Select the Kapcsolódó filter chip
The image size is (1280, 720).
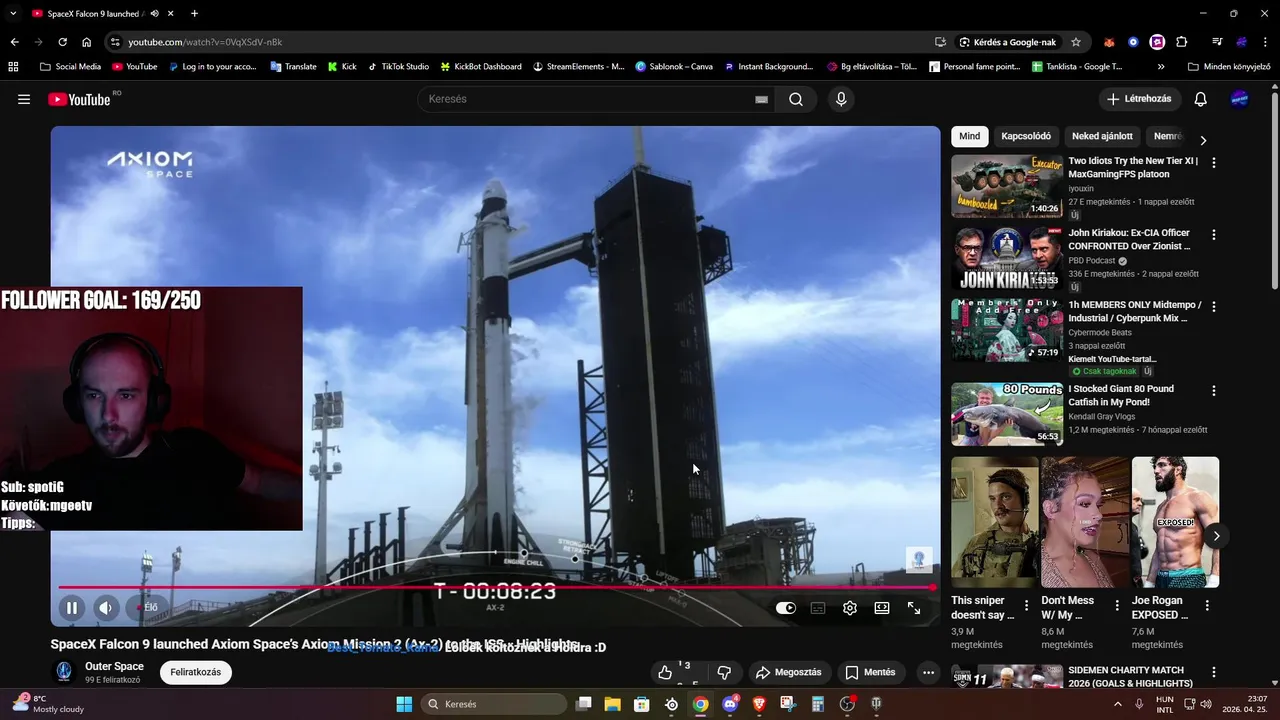coord(1026,136)
